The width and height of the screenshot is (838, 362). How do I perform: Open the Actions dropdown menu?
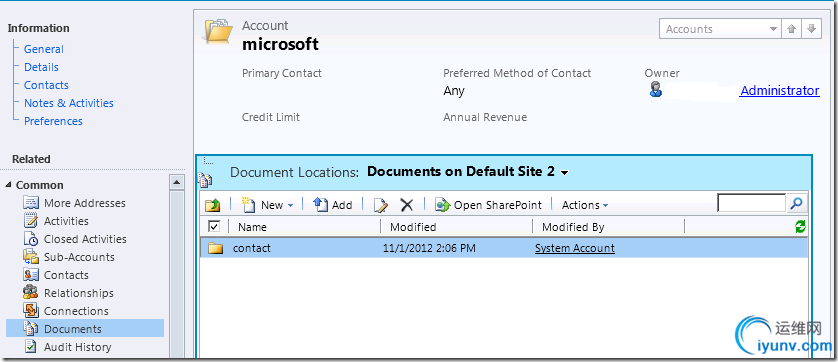click(x=585, y=205)
